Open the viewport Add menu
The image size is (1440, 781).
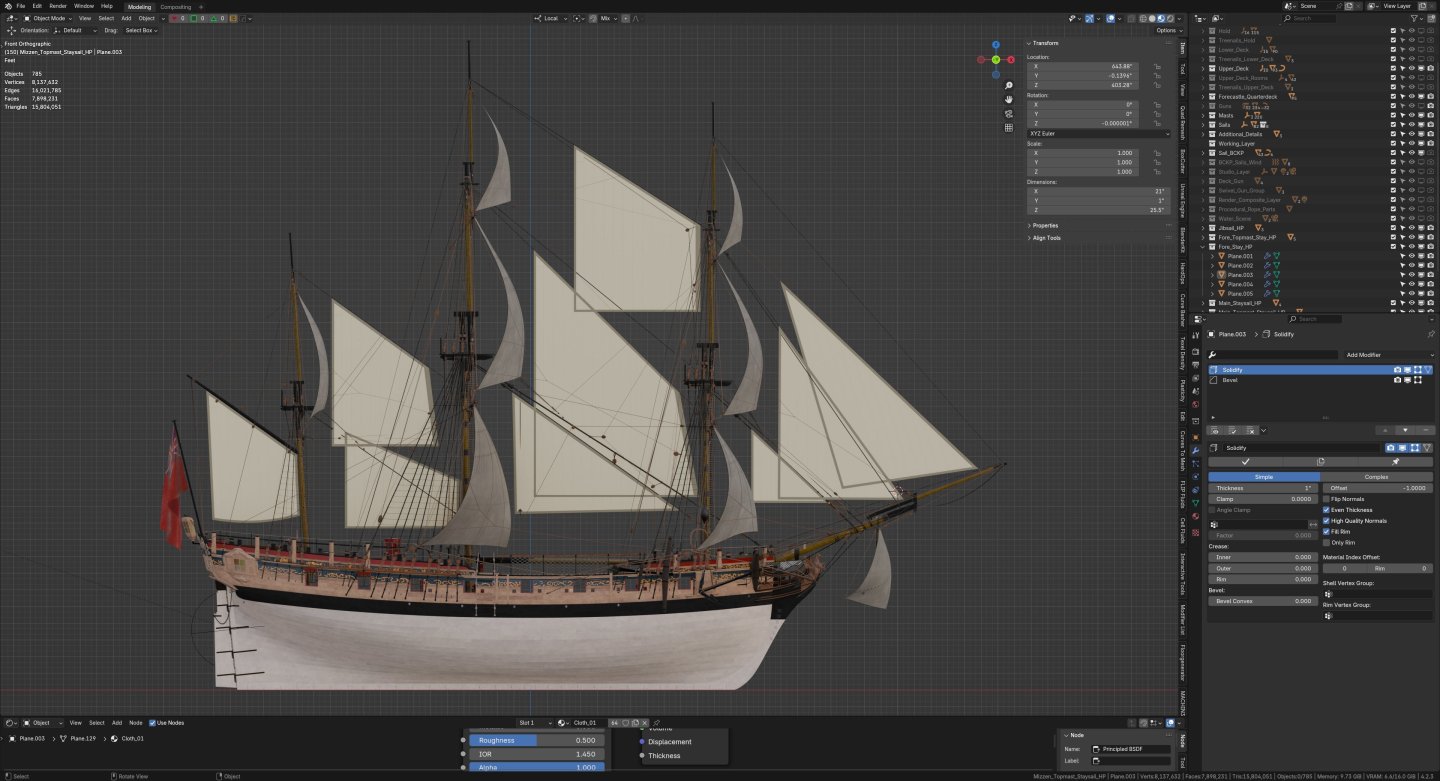pyautogui.click(x=126, y=18)
